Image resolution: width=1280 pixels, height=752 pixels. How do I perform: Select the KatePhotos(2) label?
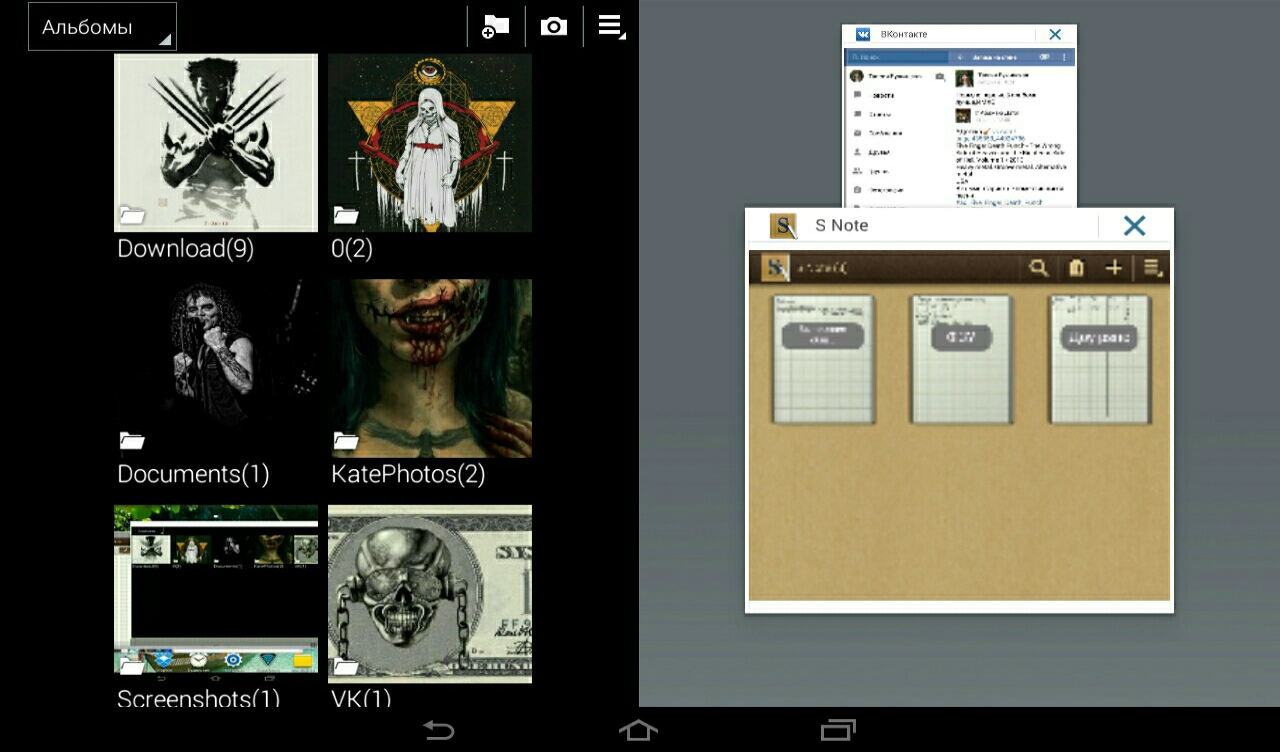(x=408, y=474)
